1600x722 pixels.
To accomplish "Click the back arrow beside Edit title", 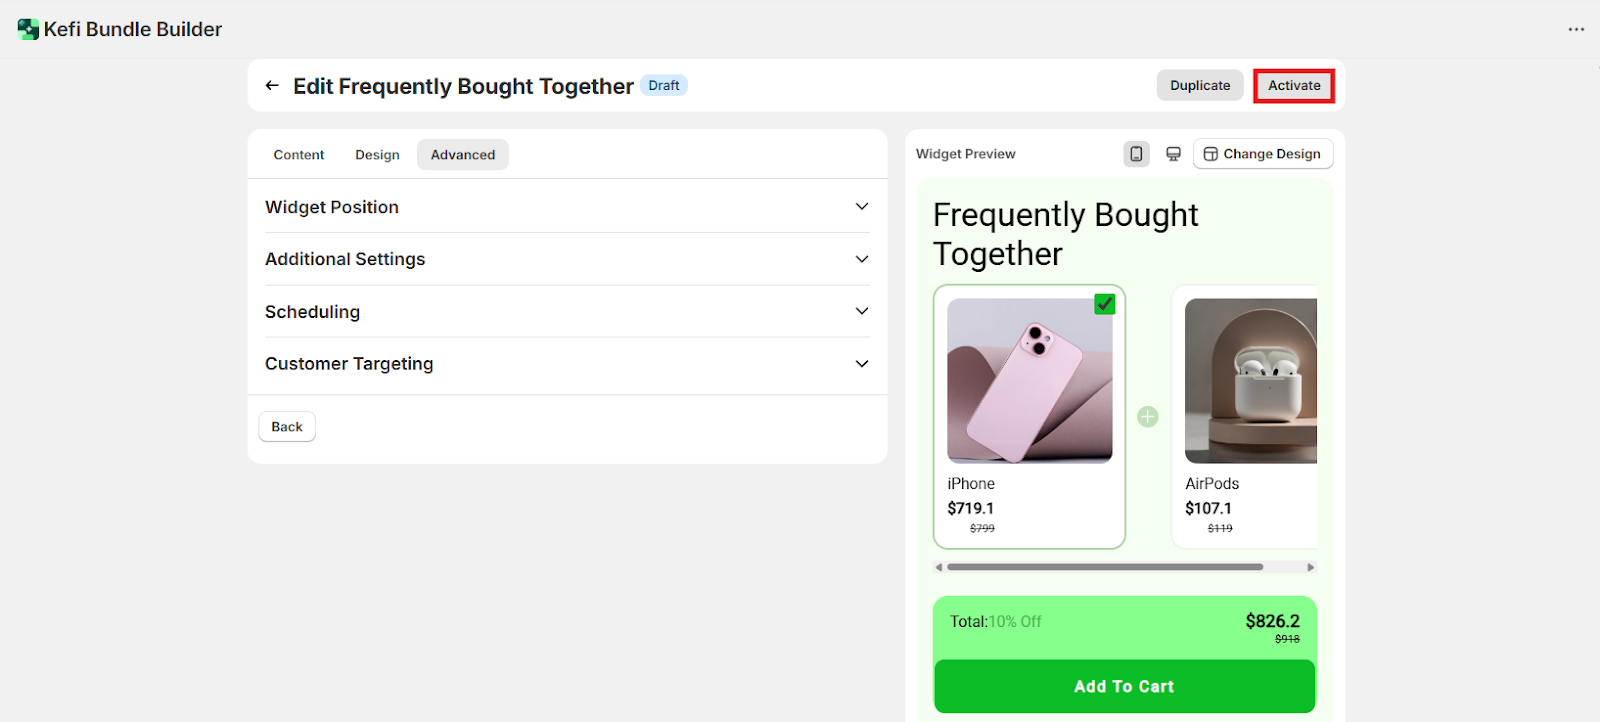I will click(272, 86).
